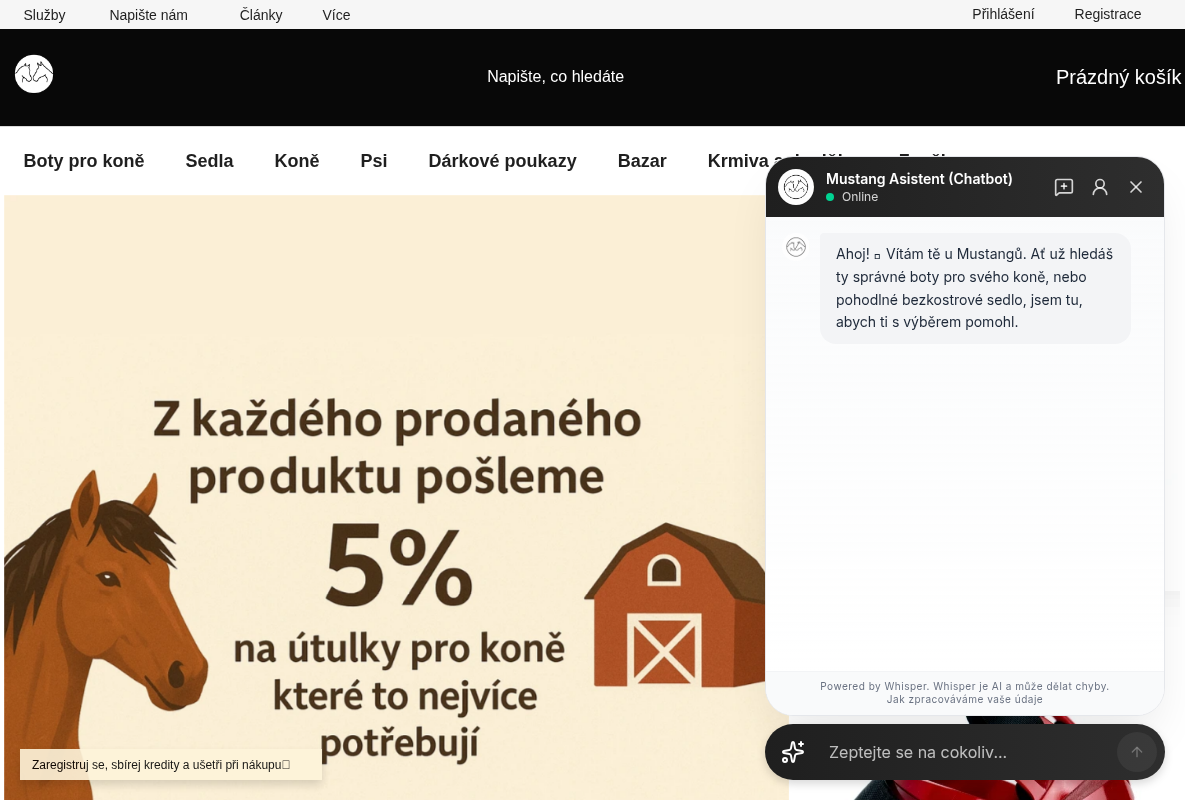Click the search field 'Napište, co hledáte'
Image resolution: width=1200 pixels, height=800 pixels.
point(555,77)
